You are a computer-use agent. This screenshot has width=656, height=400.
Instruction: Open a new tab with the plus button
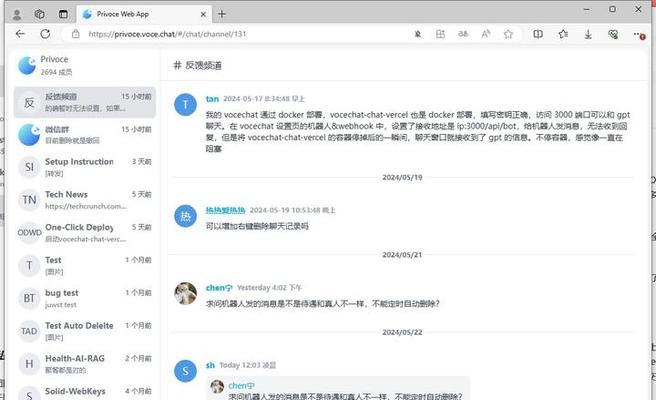click(222, 14)
